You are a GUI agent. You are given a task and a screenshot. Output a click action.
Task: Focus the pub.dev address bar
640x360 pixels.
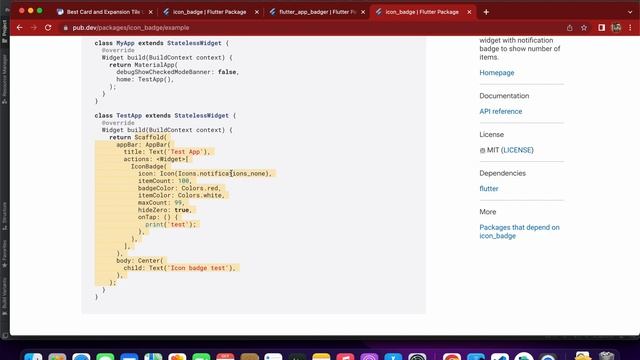pos(310,28)
